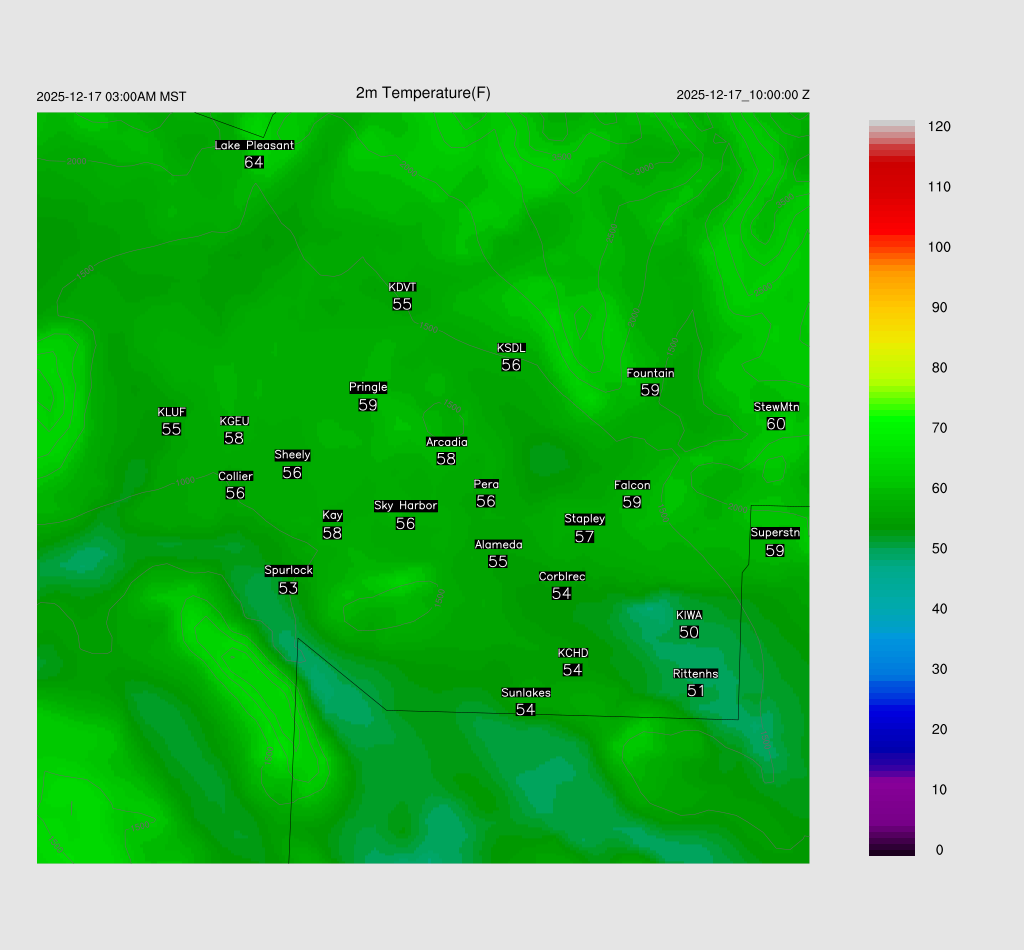Click the Pringle station label

coord(368,388)
